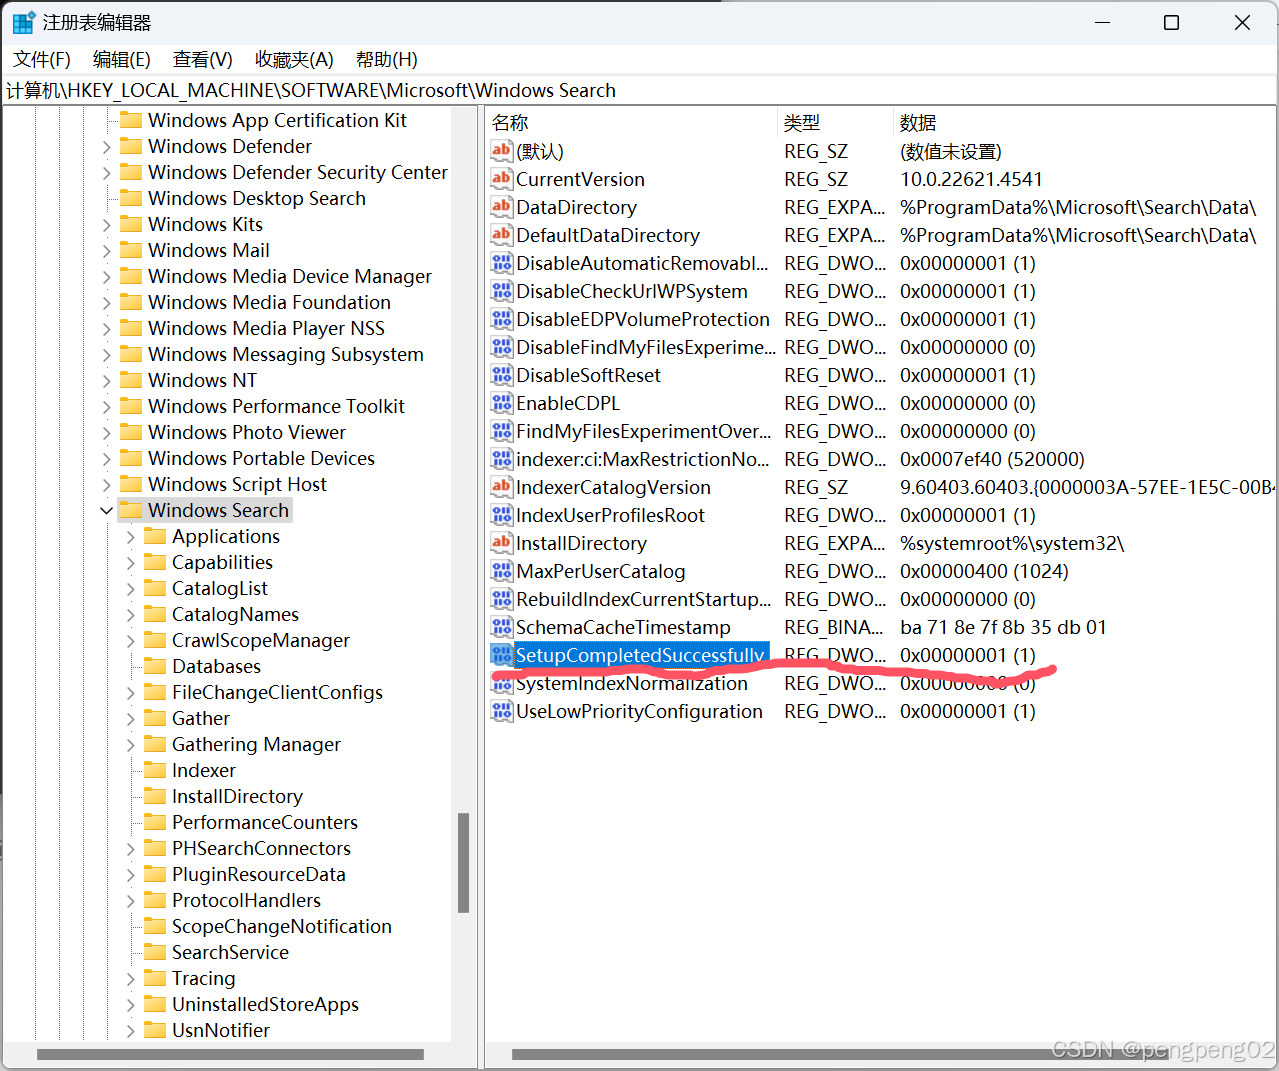This screenshot has width=1279, height=1071.
Task: Expand the Windows Defender key
Action: coord(106,146)
